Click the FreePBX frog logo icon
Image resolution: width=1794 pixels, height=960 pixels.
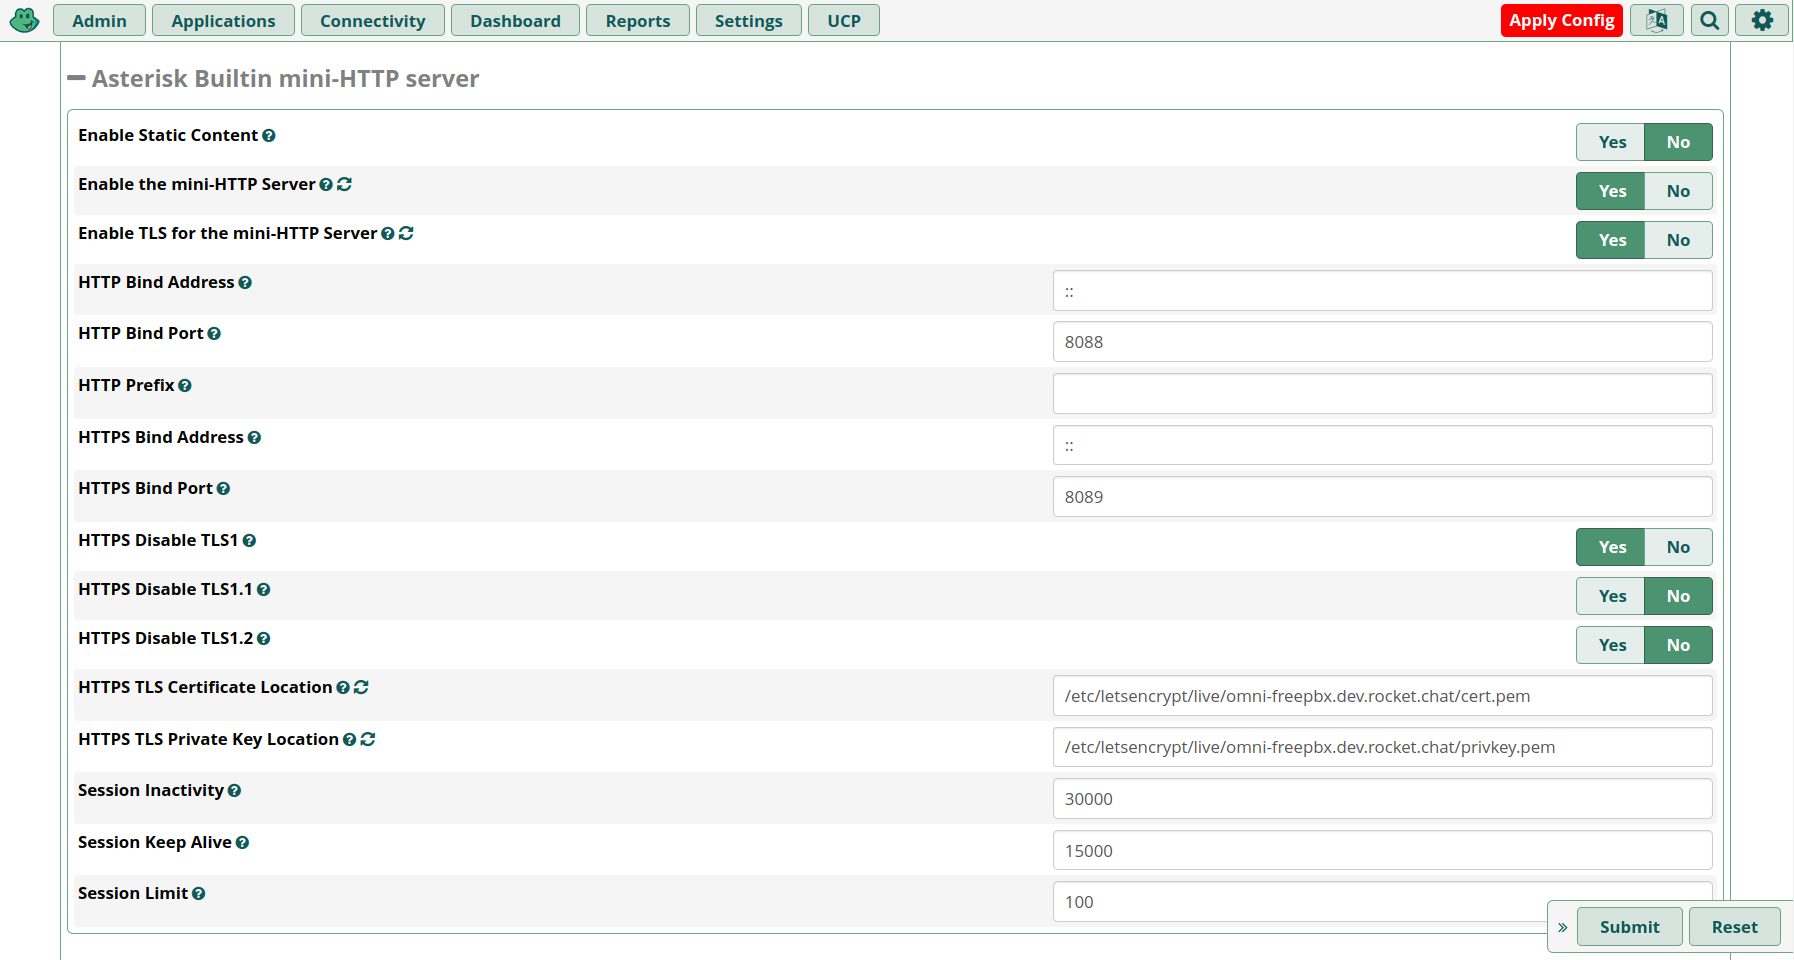coord(24,20)
